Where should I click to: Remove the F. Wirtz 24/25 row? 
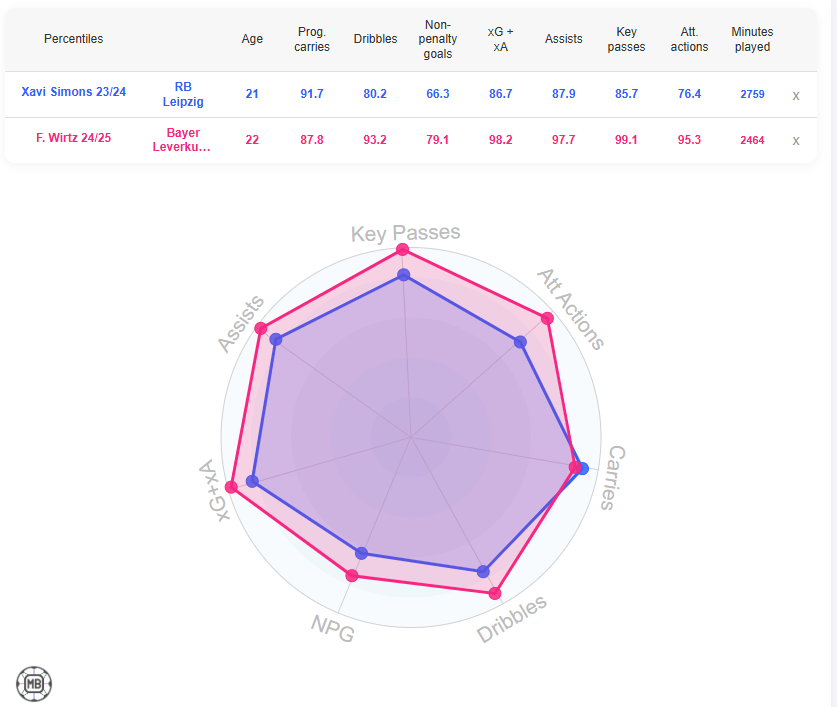click(796, 140)
